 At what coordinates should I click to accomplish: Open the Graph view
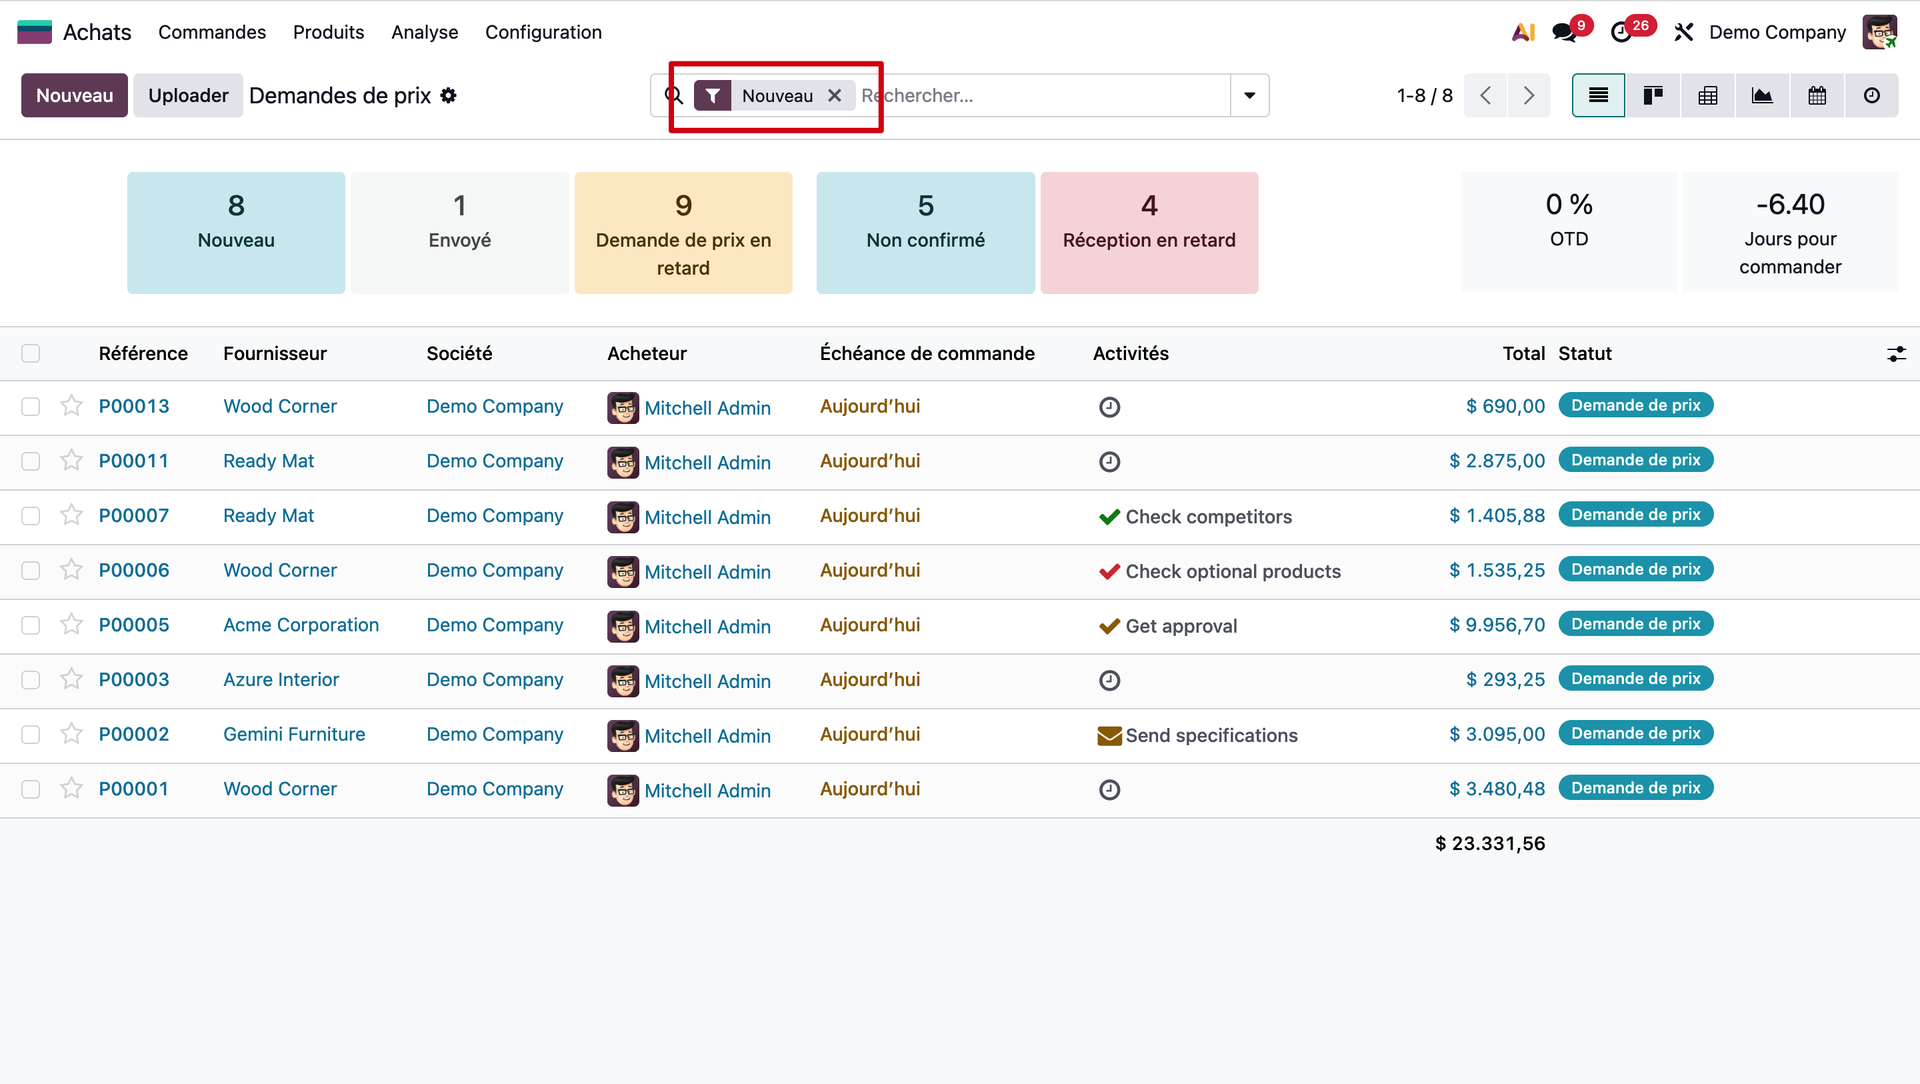point(1762,96)
